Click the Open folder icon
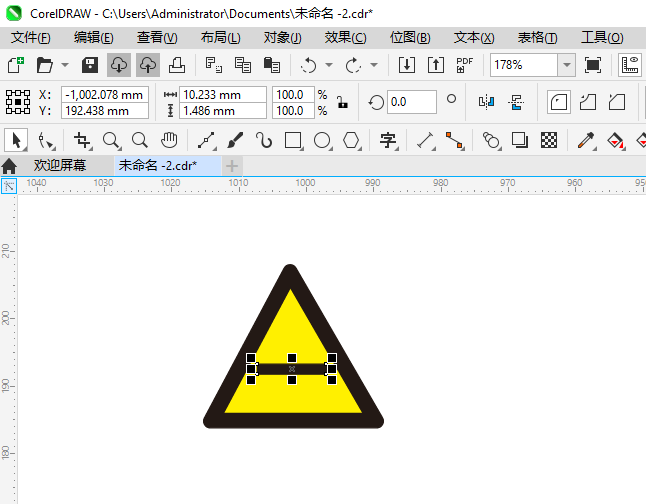This screenshot has height=504, width=646. pos(44,65)
